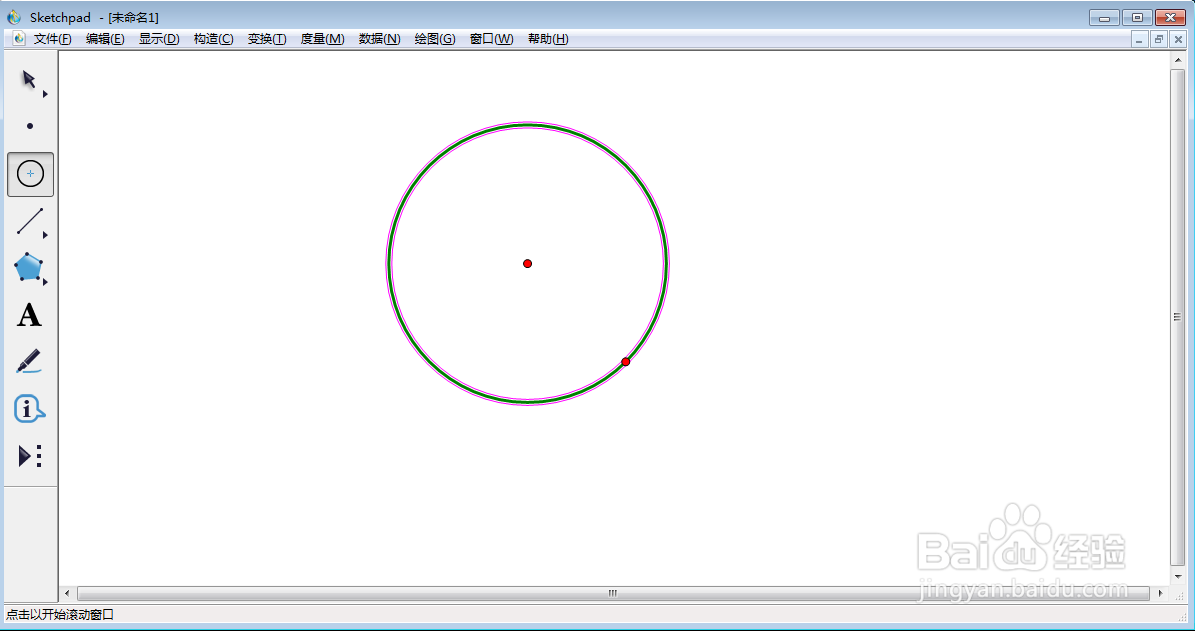The width and height of the screenshot is (1195, 631).
Task: Close the Sketchpad application window
Action: click(1171, 18)
